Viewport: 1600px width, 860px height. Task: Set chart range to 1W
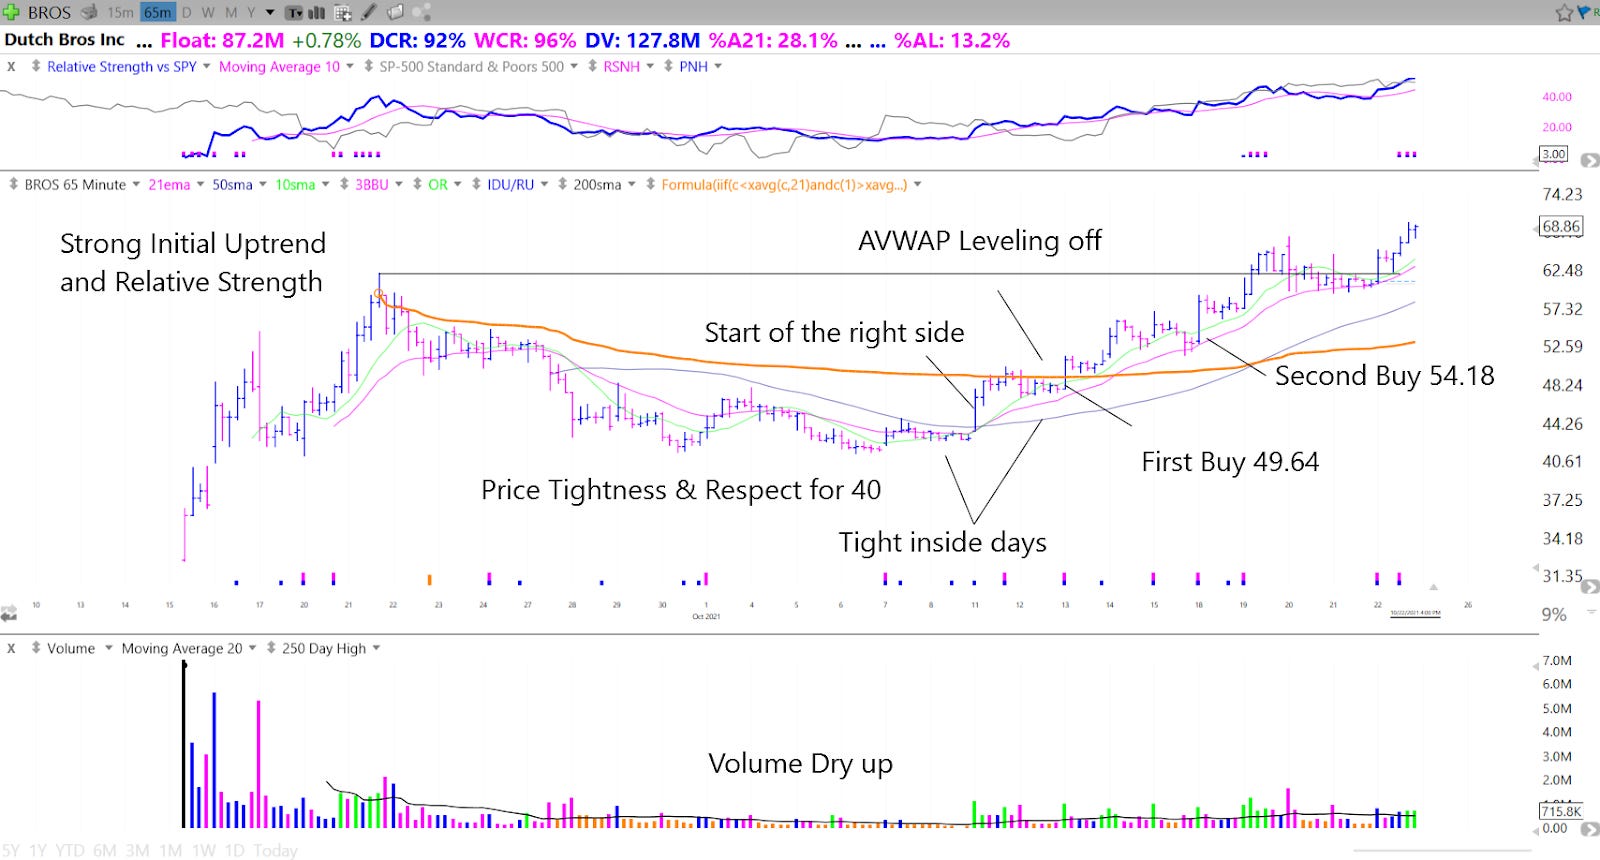pos(203,850)
